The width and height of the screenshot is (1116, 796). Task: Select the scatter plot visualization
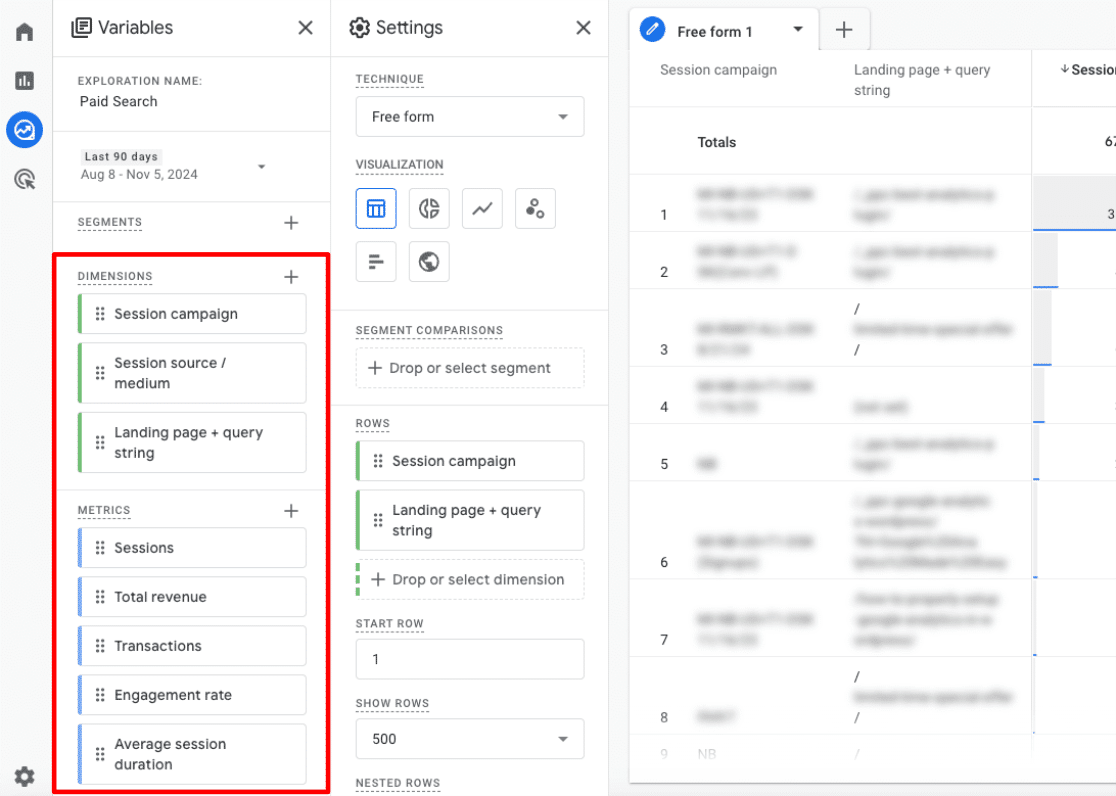pos(535,208)
